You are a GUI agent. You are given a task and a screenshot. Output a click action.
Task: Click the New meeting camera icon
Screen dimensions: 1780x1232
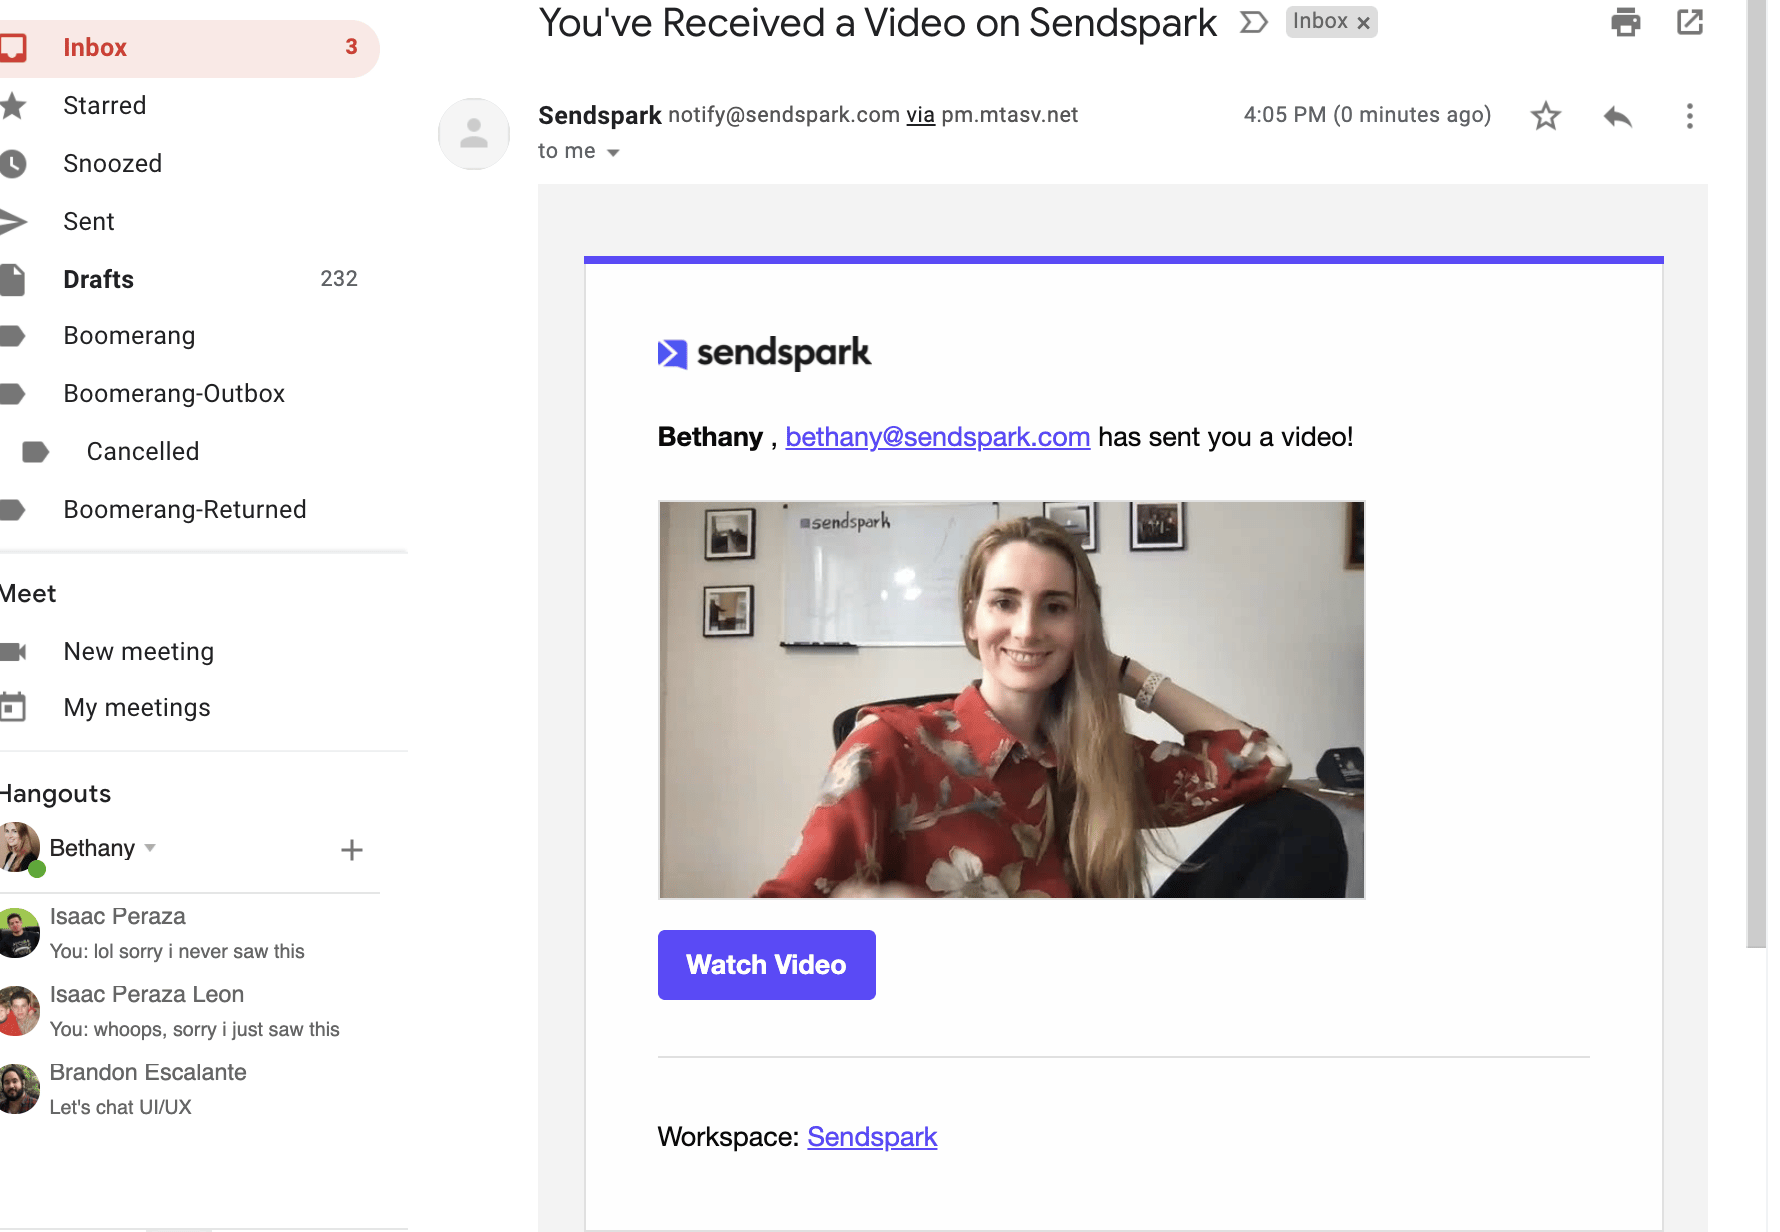[x=13, y=652]
